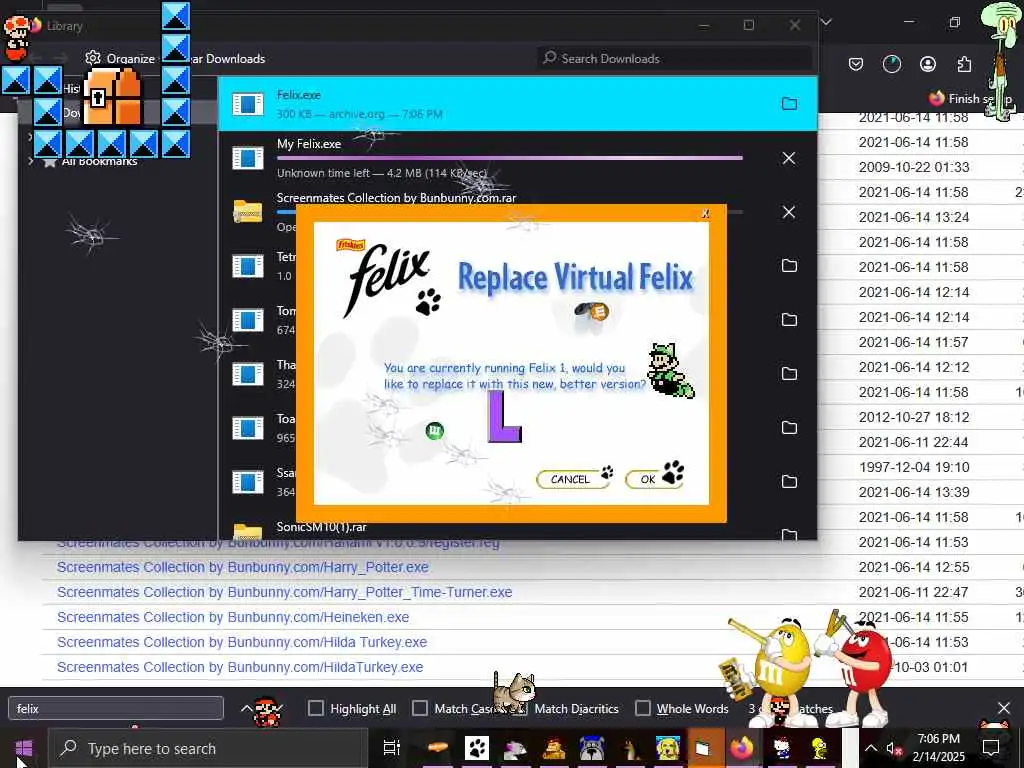Show hidden system tray icons
Image resolution: width=1024 pixels, height=768 pixels.
tap(871, 748)
